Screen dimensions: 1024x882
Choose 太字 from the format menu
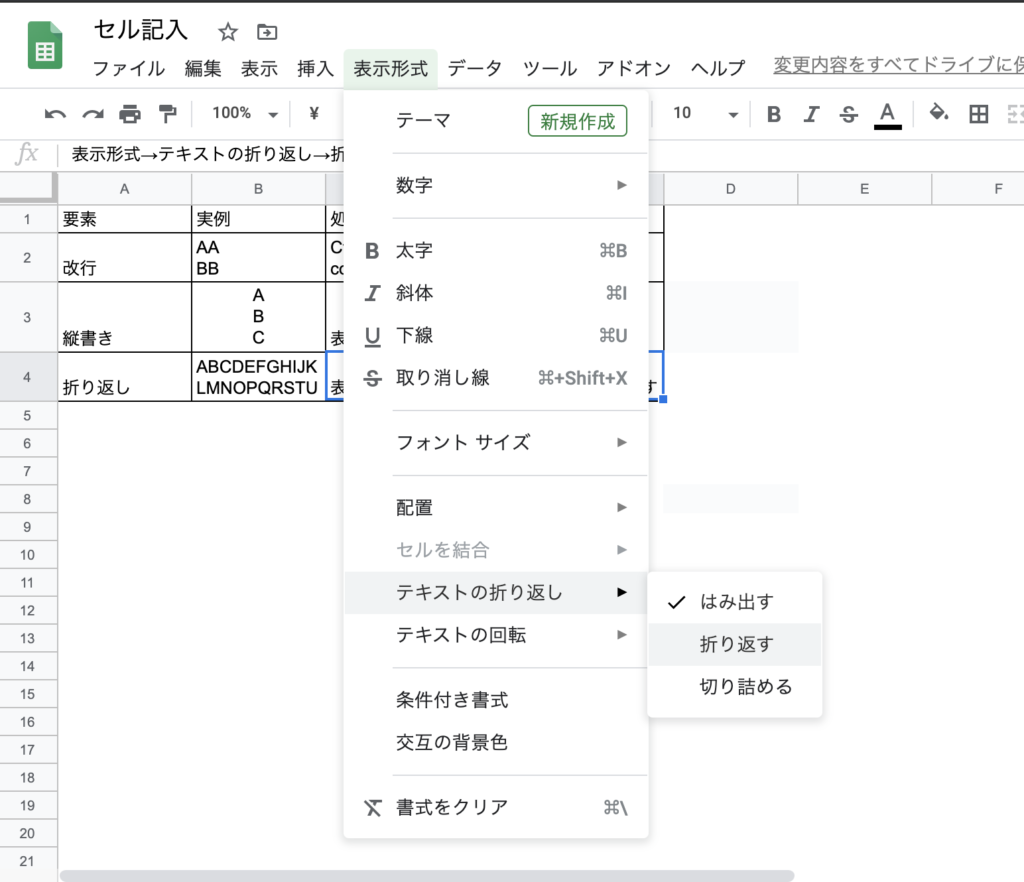click(496, 251)
